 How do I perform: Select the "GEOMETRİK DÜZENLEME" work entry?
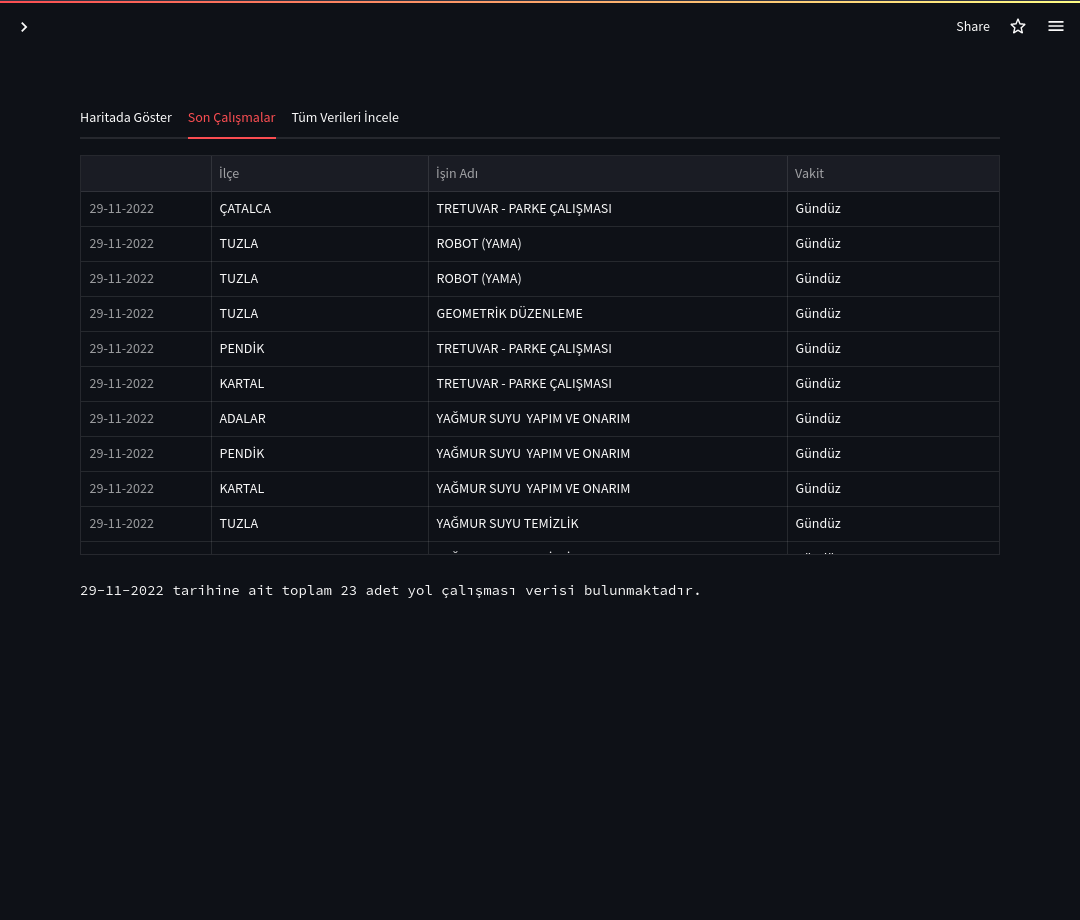(x=509, y=313)
